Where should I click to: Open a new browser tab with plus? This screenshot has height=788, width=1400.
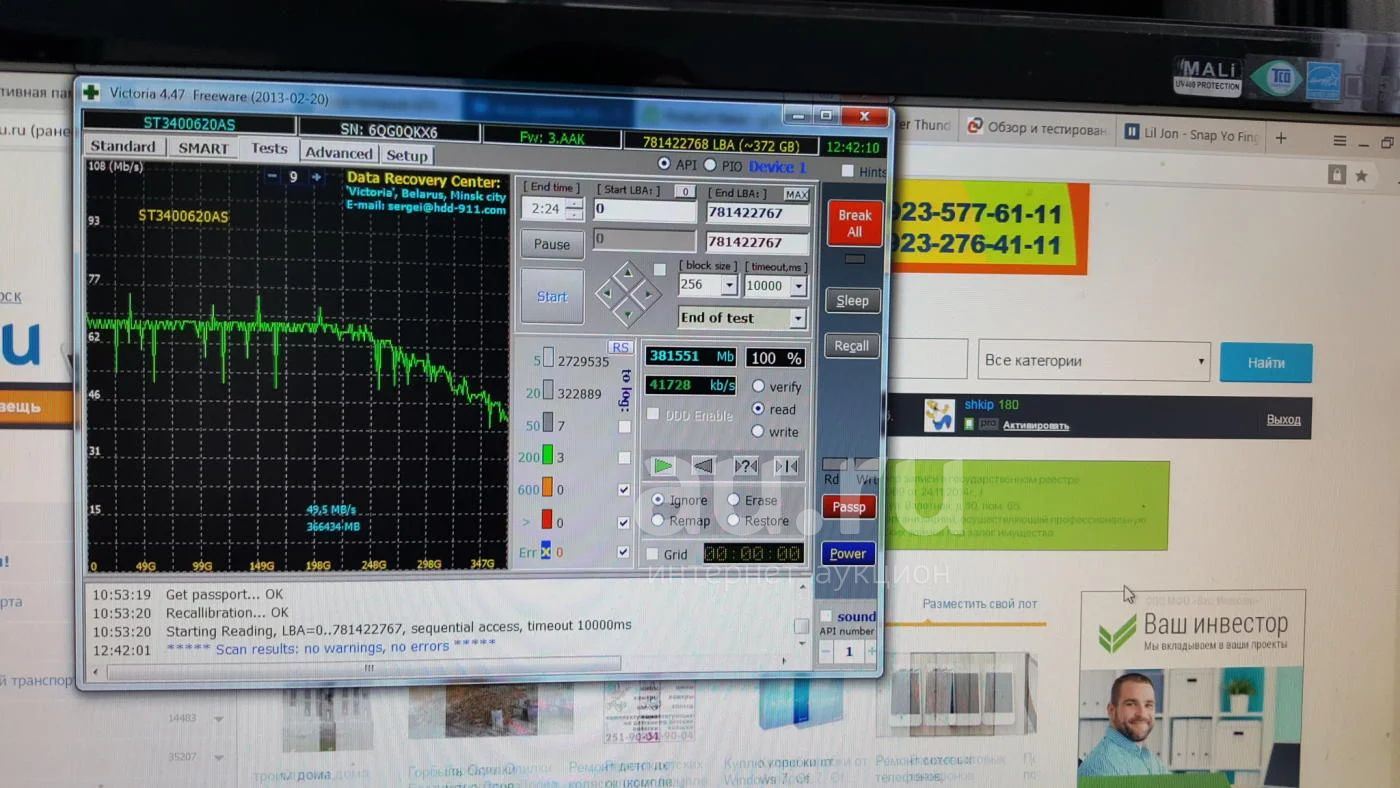click(1281, 137)
